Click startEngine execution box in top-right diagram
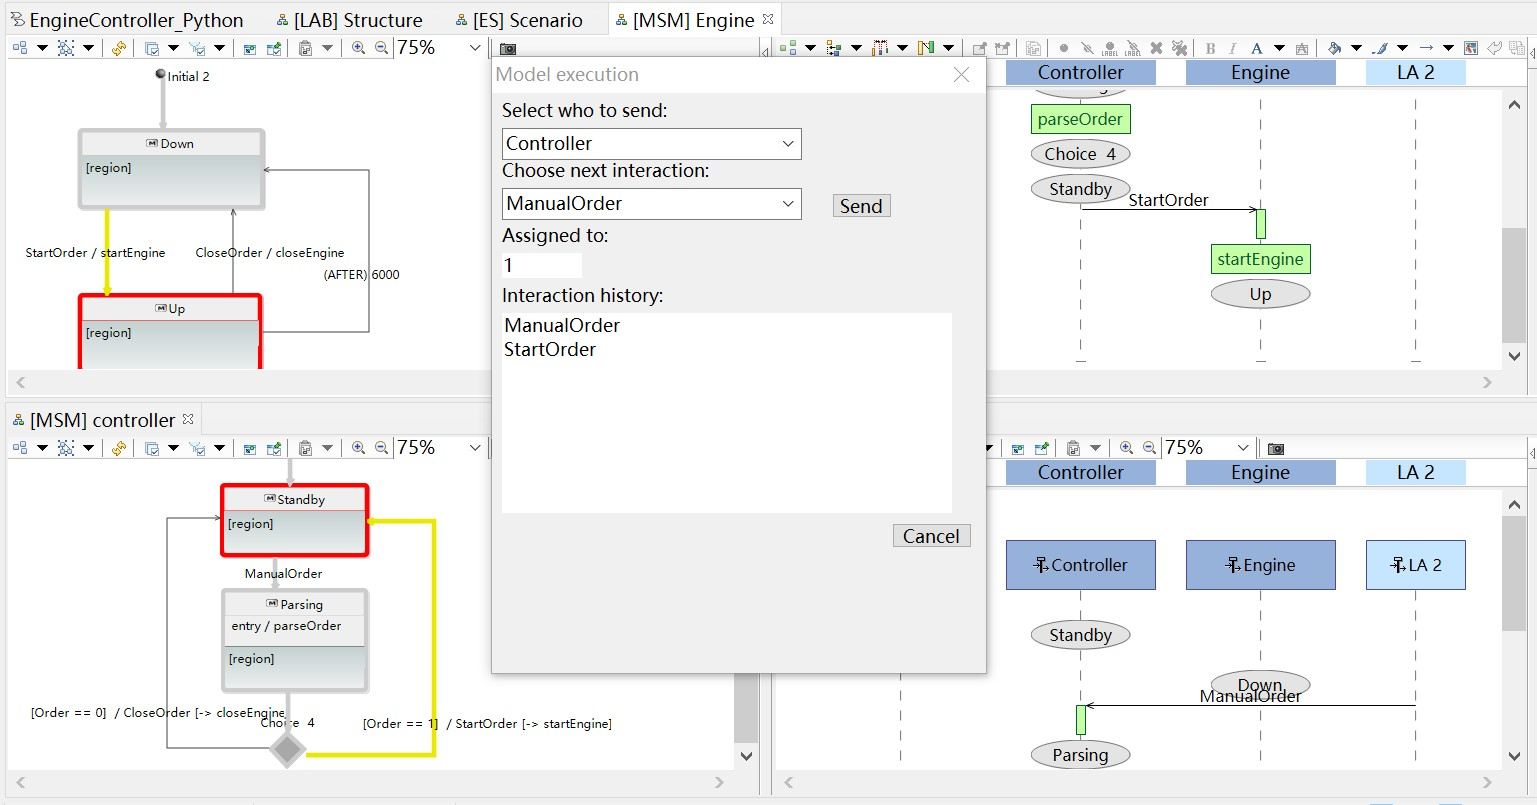This screenshot has width=1537, height=805. pos(1260,259)
